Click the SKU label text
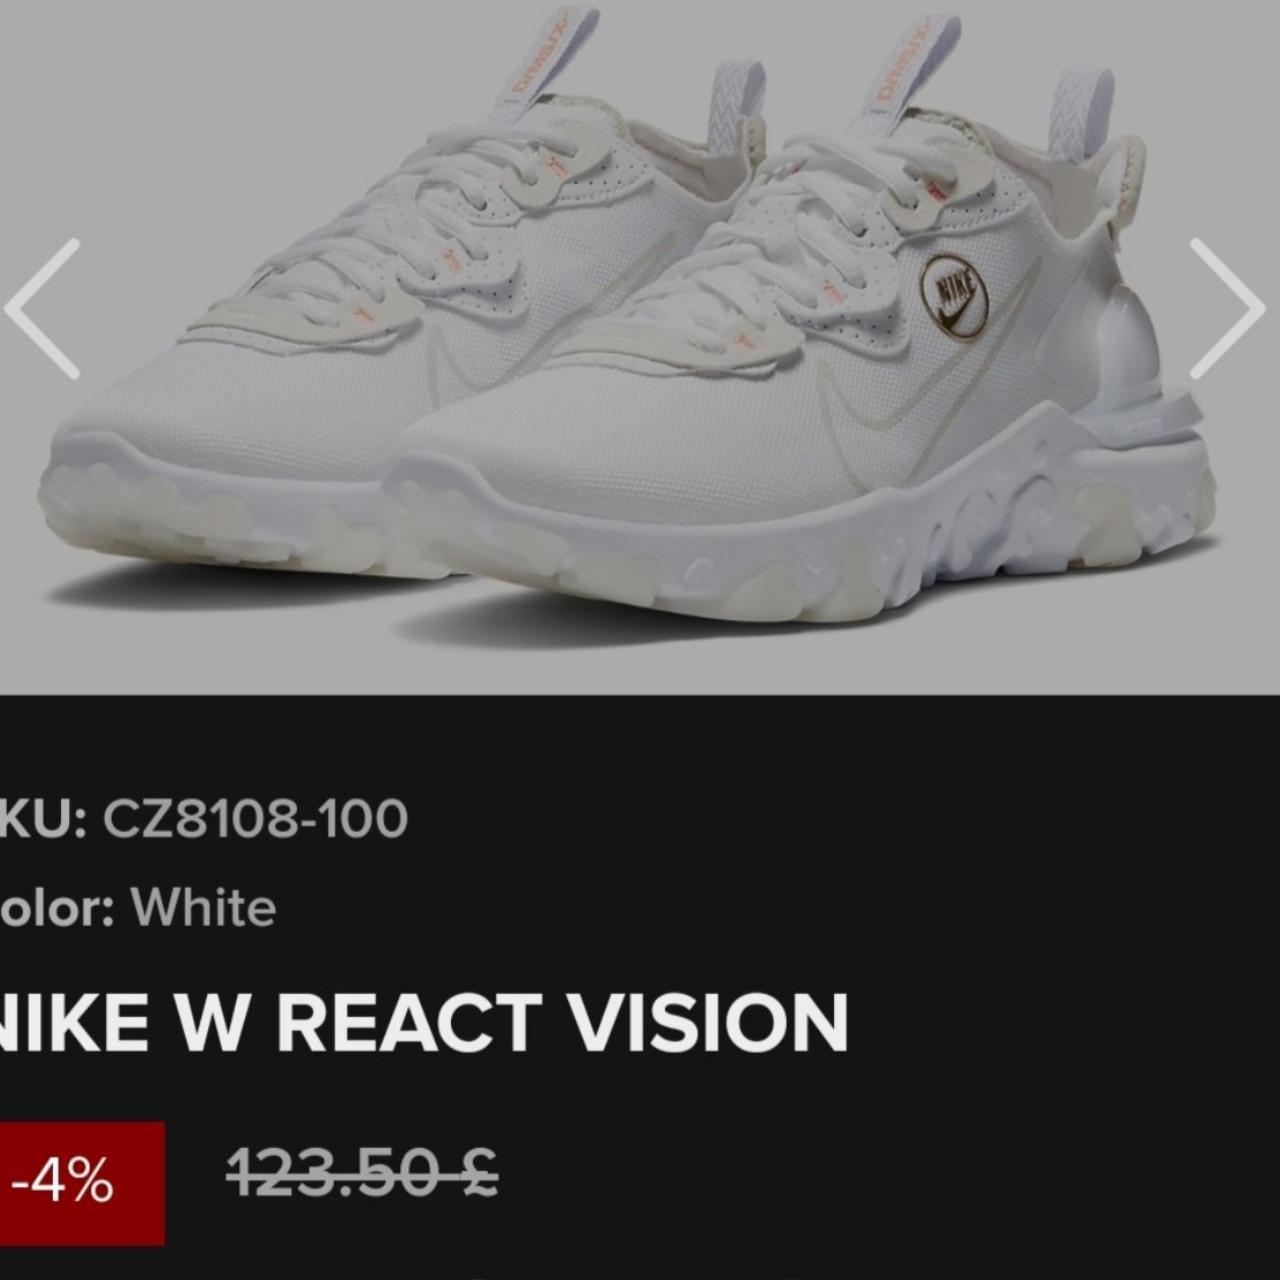The height and width of the screenshot is (1280, 1280). (x=44, y=819)
